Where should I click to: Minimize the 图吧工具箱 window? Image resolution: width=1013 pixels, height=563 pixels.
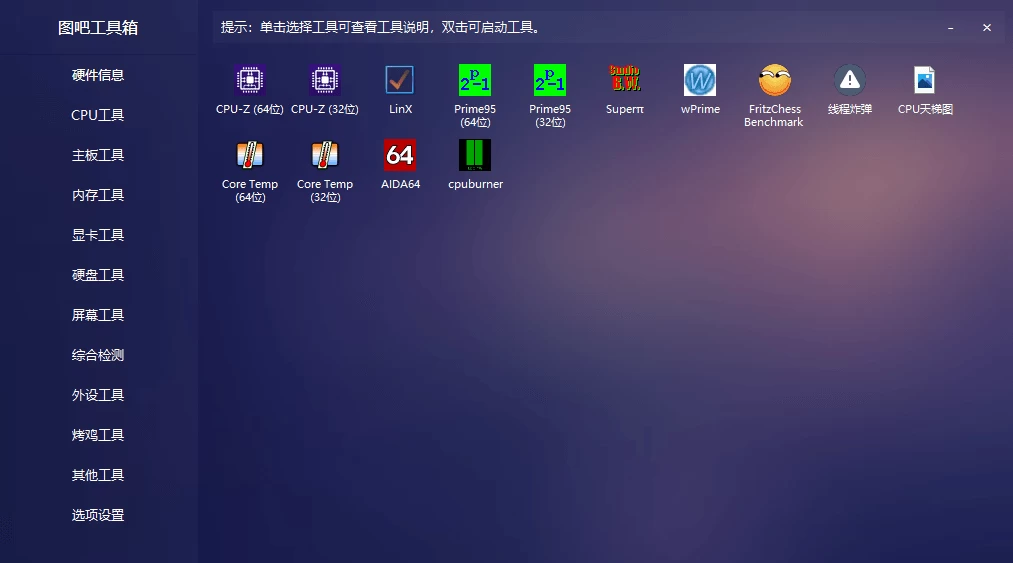(x=950, y=28)
